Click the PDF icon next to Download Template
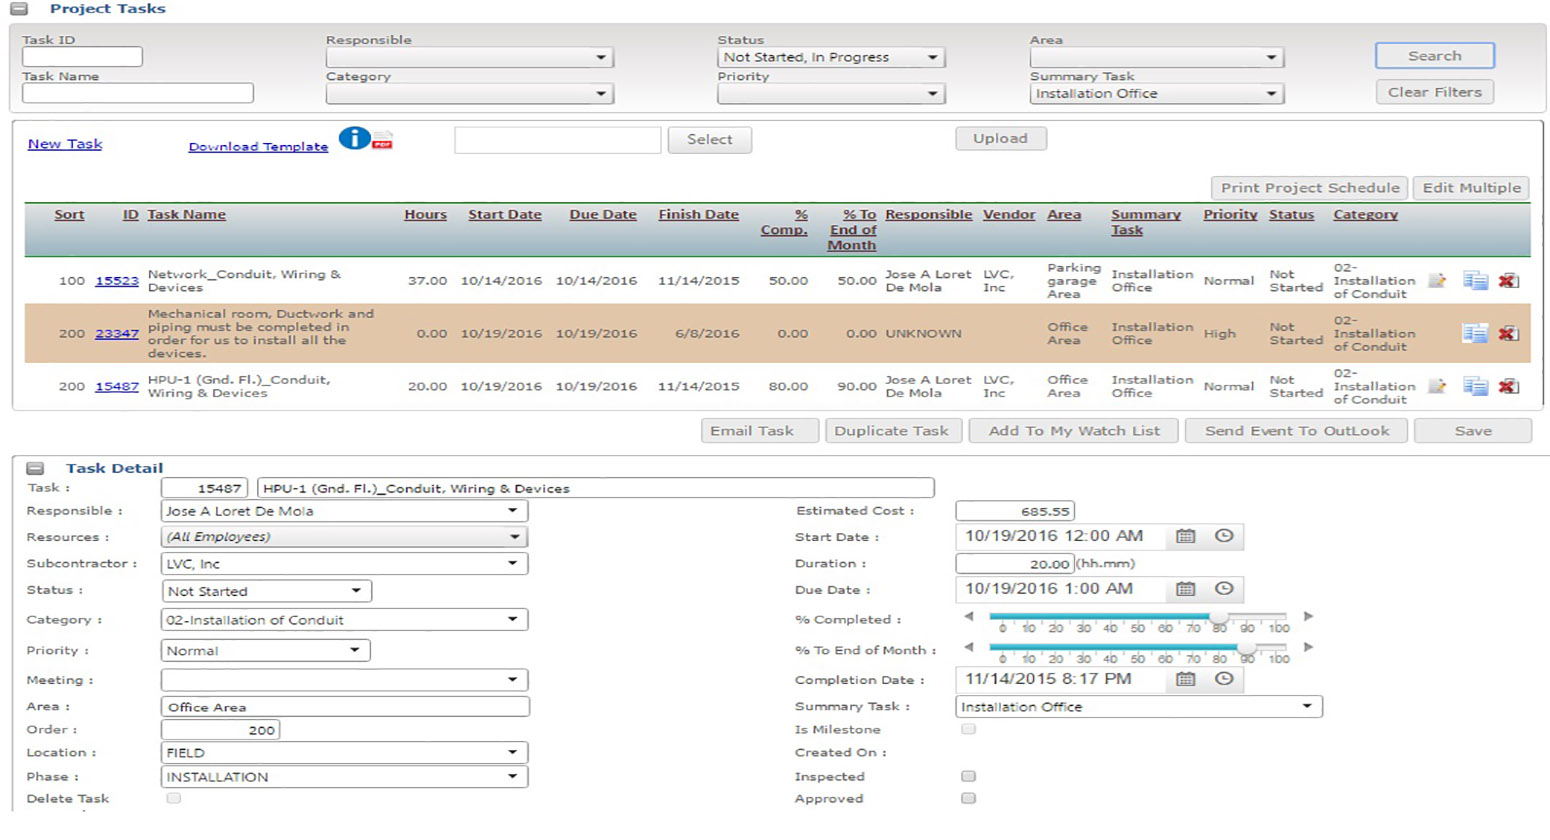1550x840 pixels. 382,141
